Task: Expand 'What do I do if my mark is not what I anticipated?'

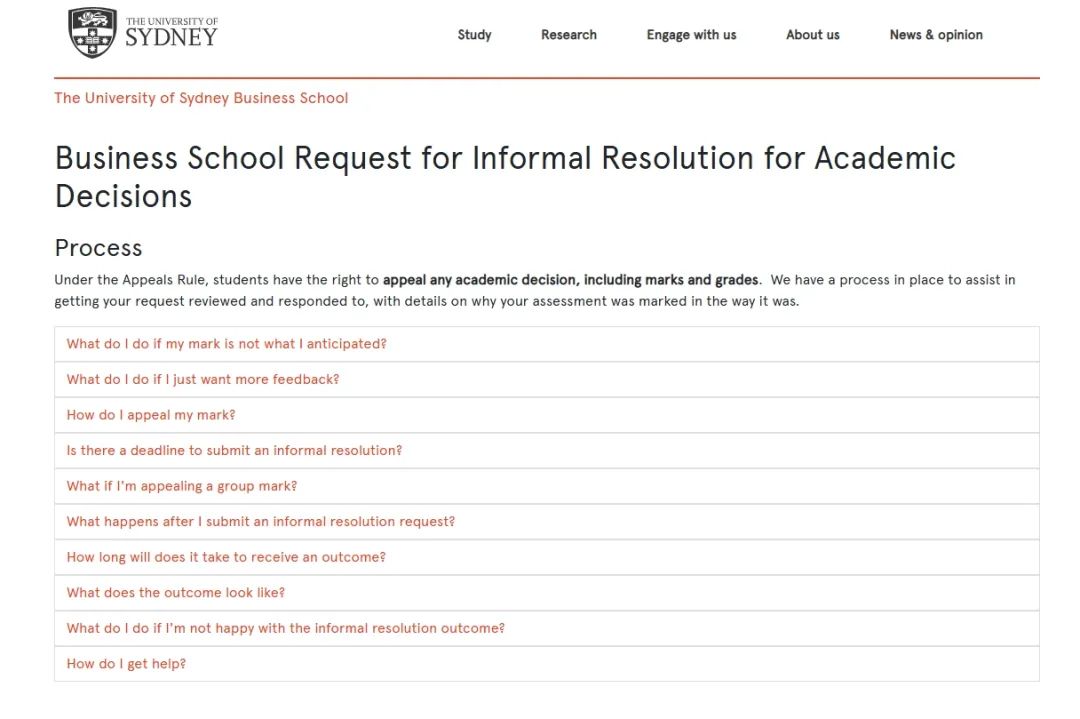Action: coord(547,344)
